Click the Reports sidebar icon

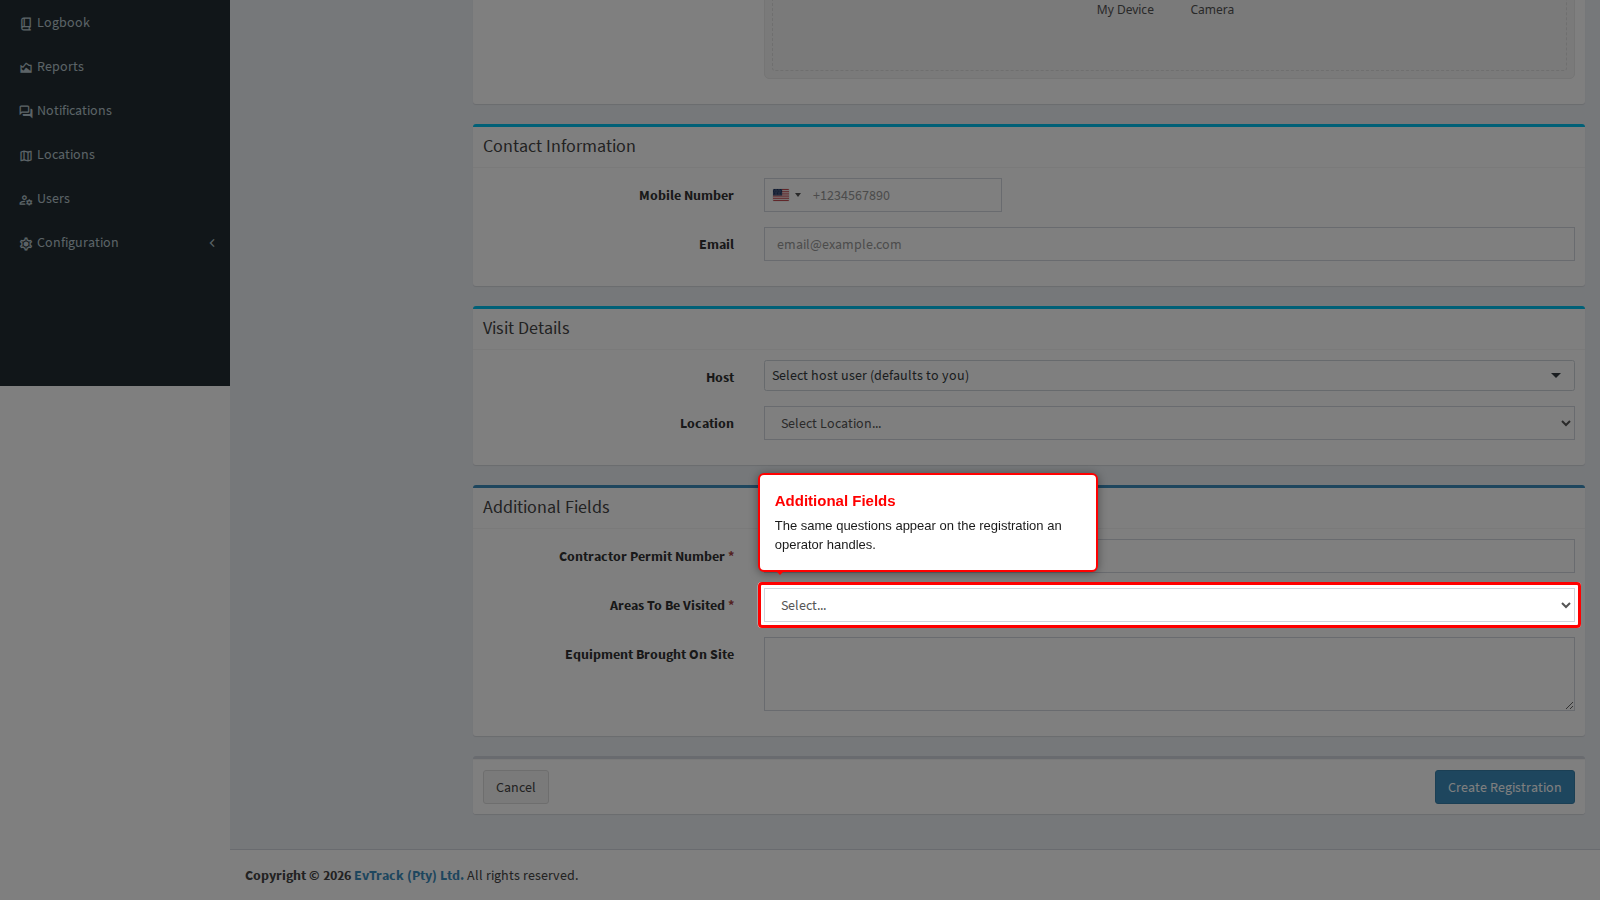pyautogui.click(x=26, y=67)
